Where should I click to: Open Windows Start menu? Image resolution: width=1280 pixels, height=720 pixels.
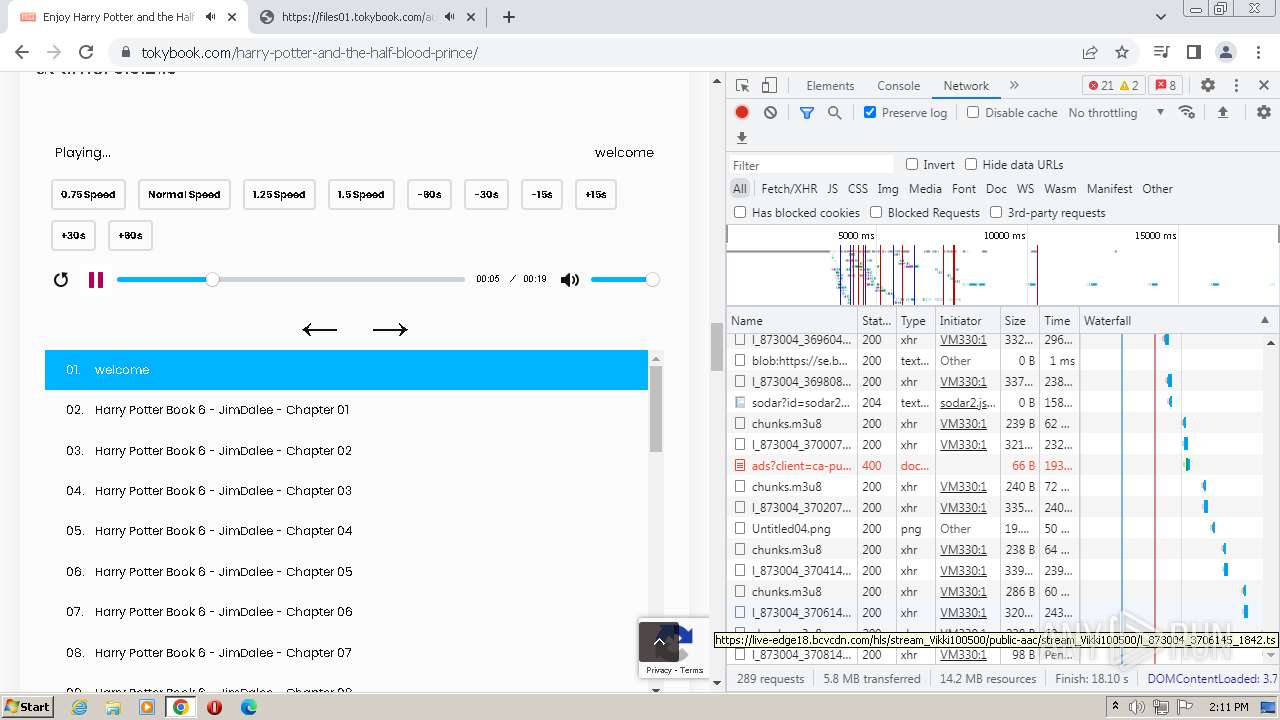pyautogui.click(x=28, y=707)
